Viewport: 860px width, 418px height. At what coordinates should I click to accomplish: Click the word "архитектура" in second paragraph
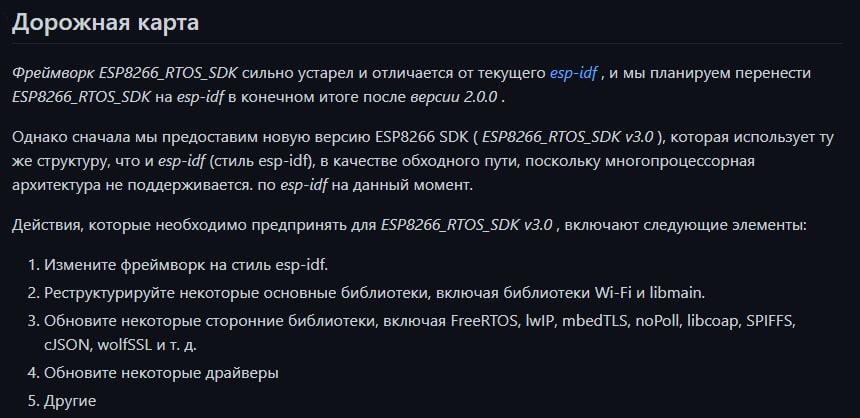[x=59, y=186]
